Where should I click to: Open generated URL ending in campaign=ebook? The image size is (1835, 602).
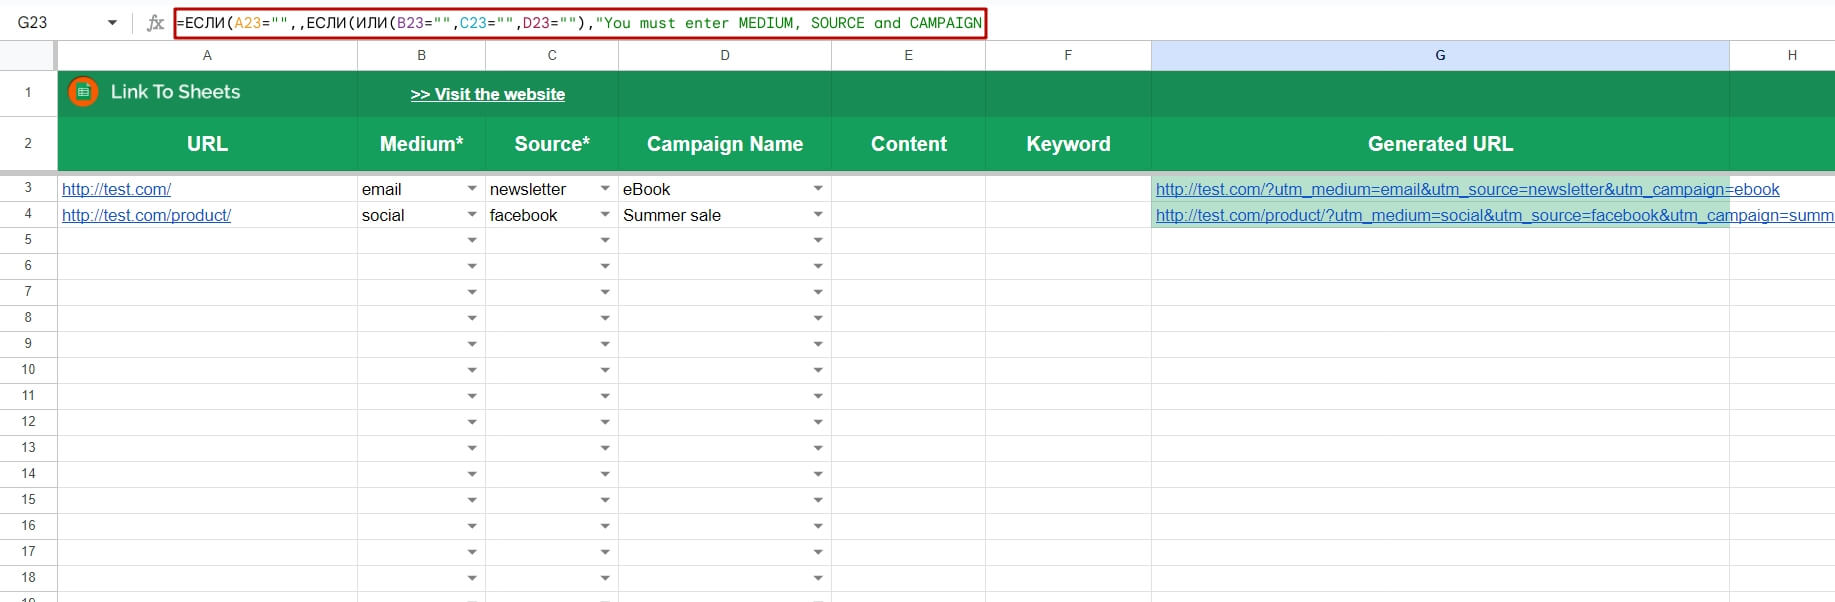[x=1467, y=189]
